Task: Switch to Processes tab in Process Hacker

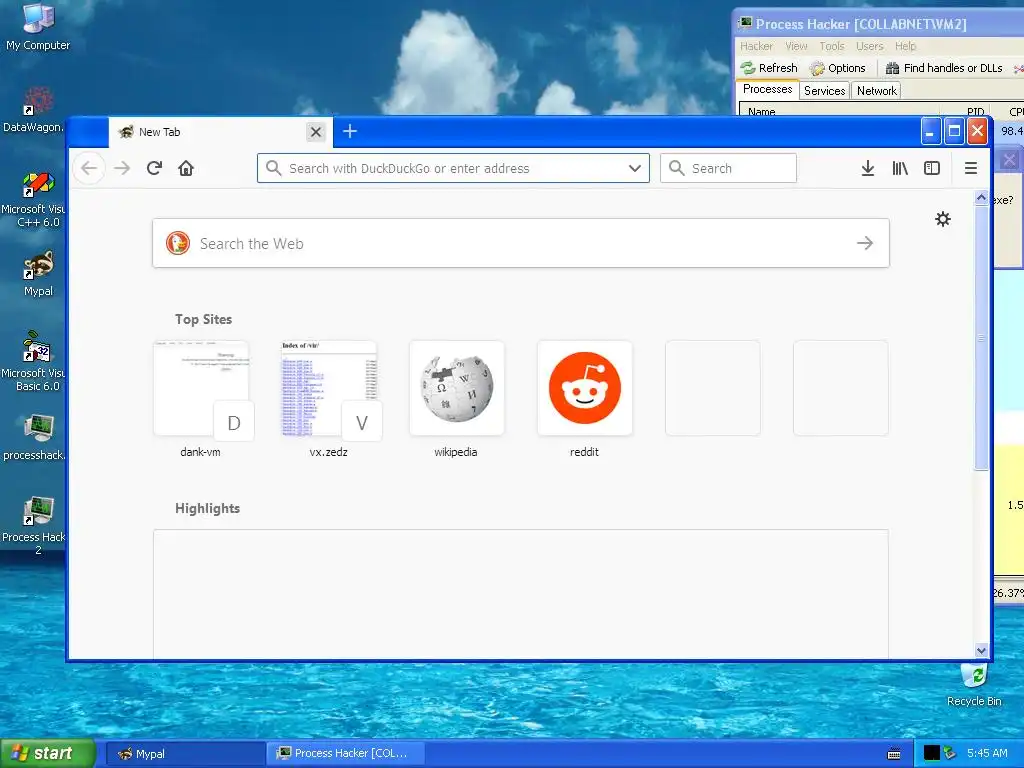Action: tap(767, 89)
